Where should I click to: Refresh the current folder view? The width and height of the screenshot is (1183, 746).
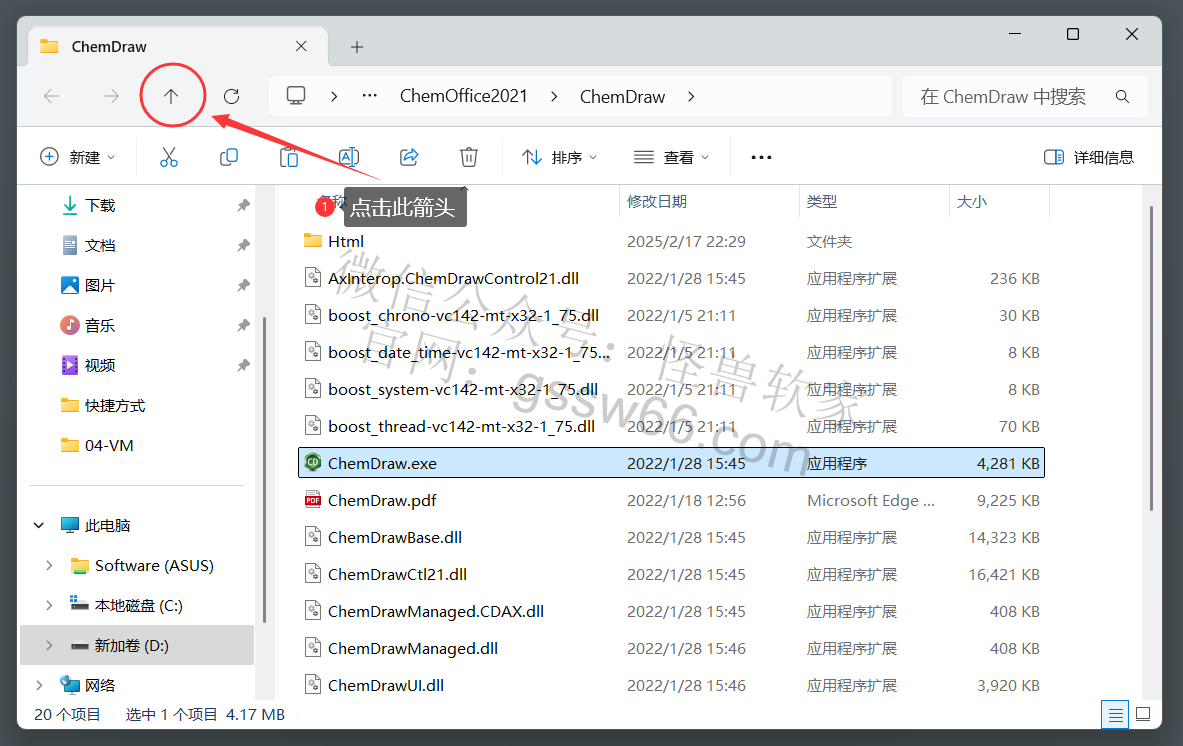232,97
